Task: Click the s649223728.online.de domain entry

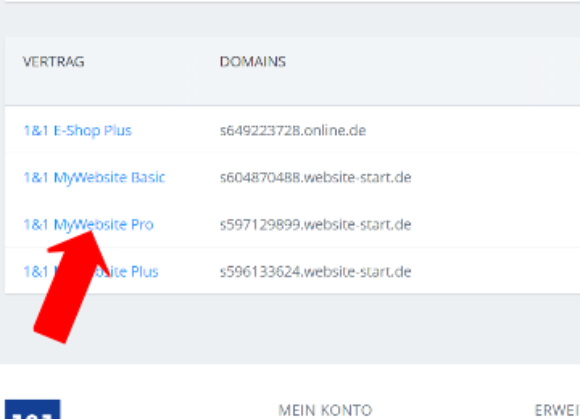Action: [293, 131]
